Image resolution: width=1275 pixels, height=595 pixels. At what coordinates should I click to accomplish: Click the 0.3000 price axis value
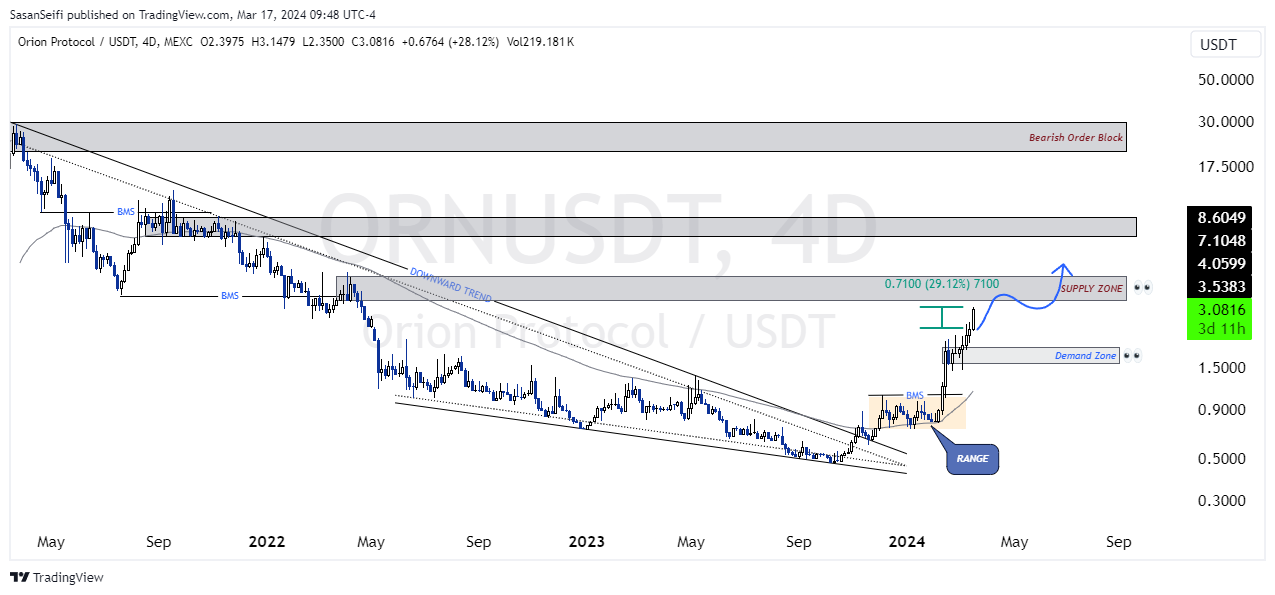point(1221,500)
